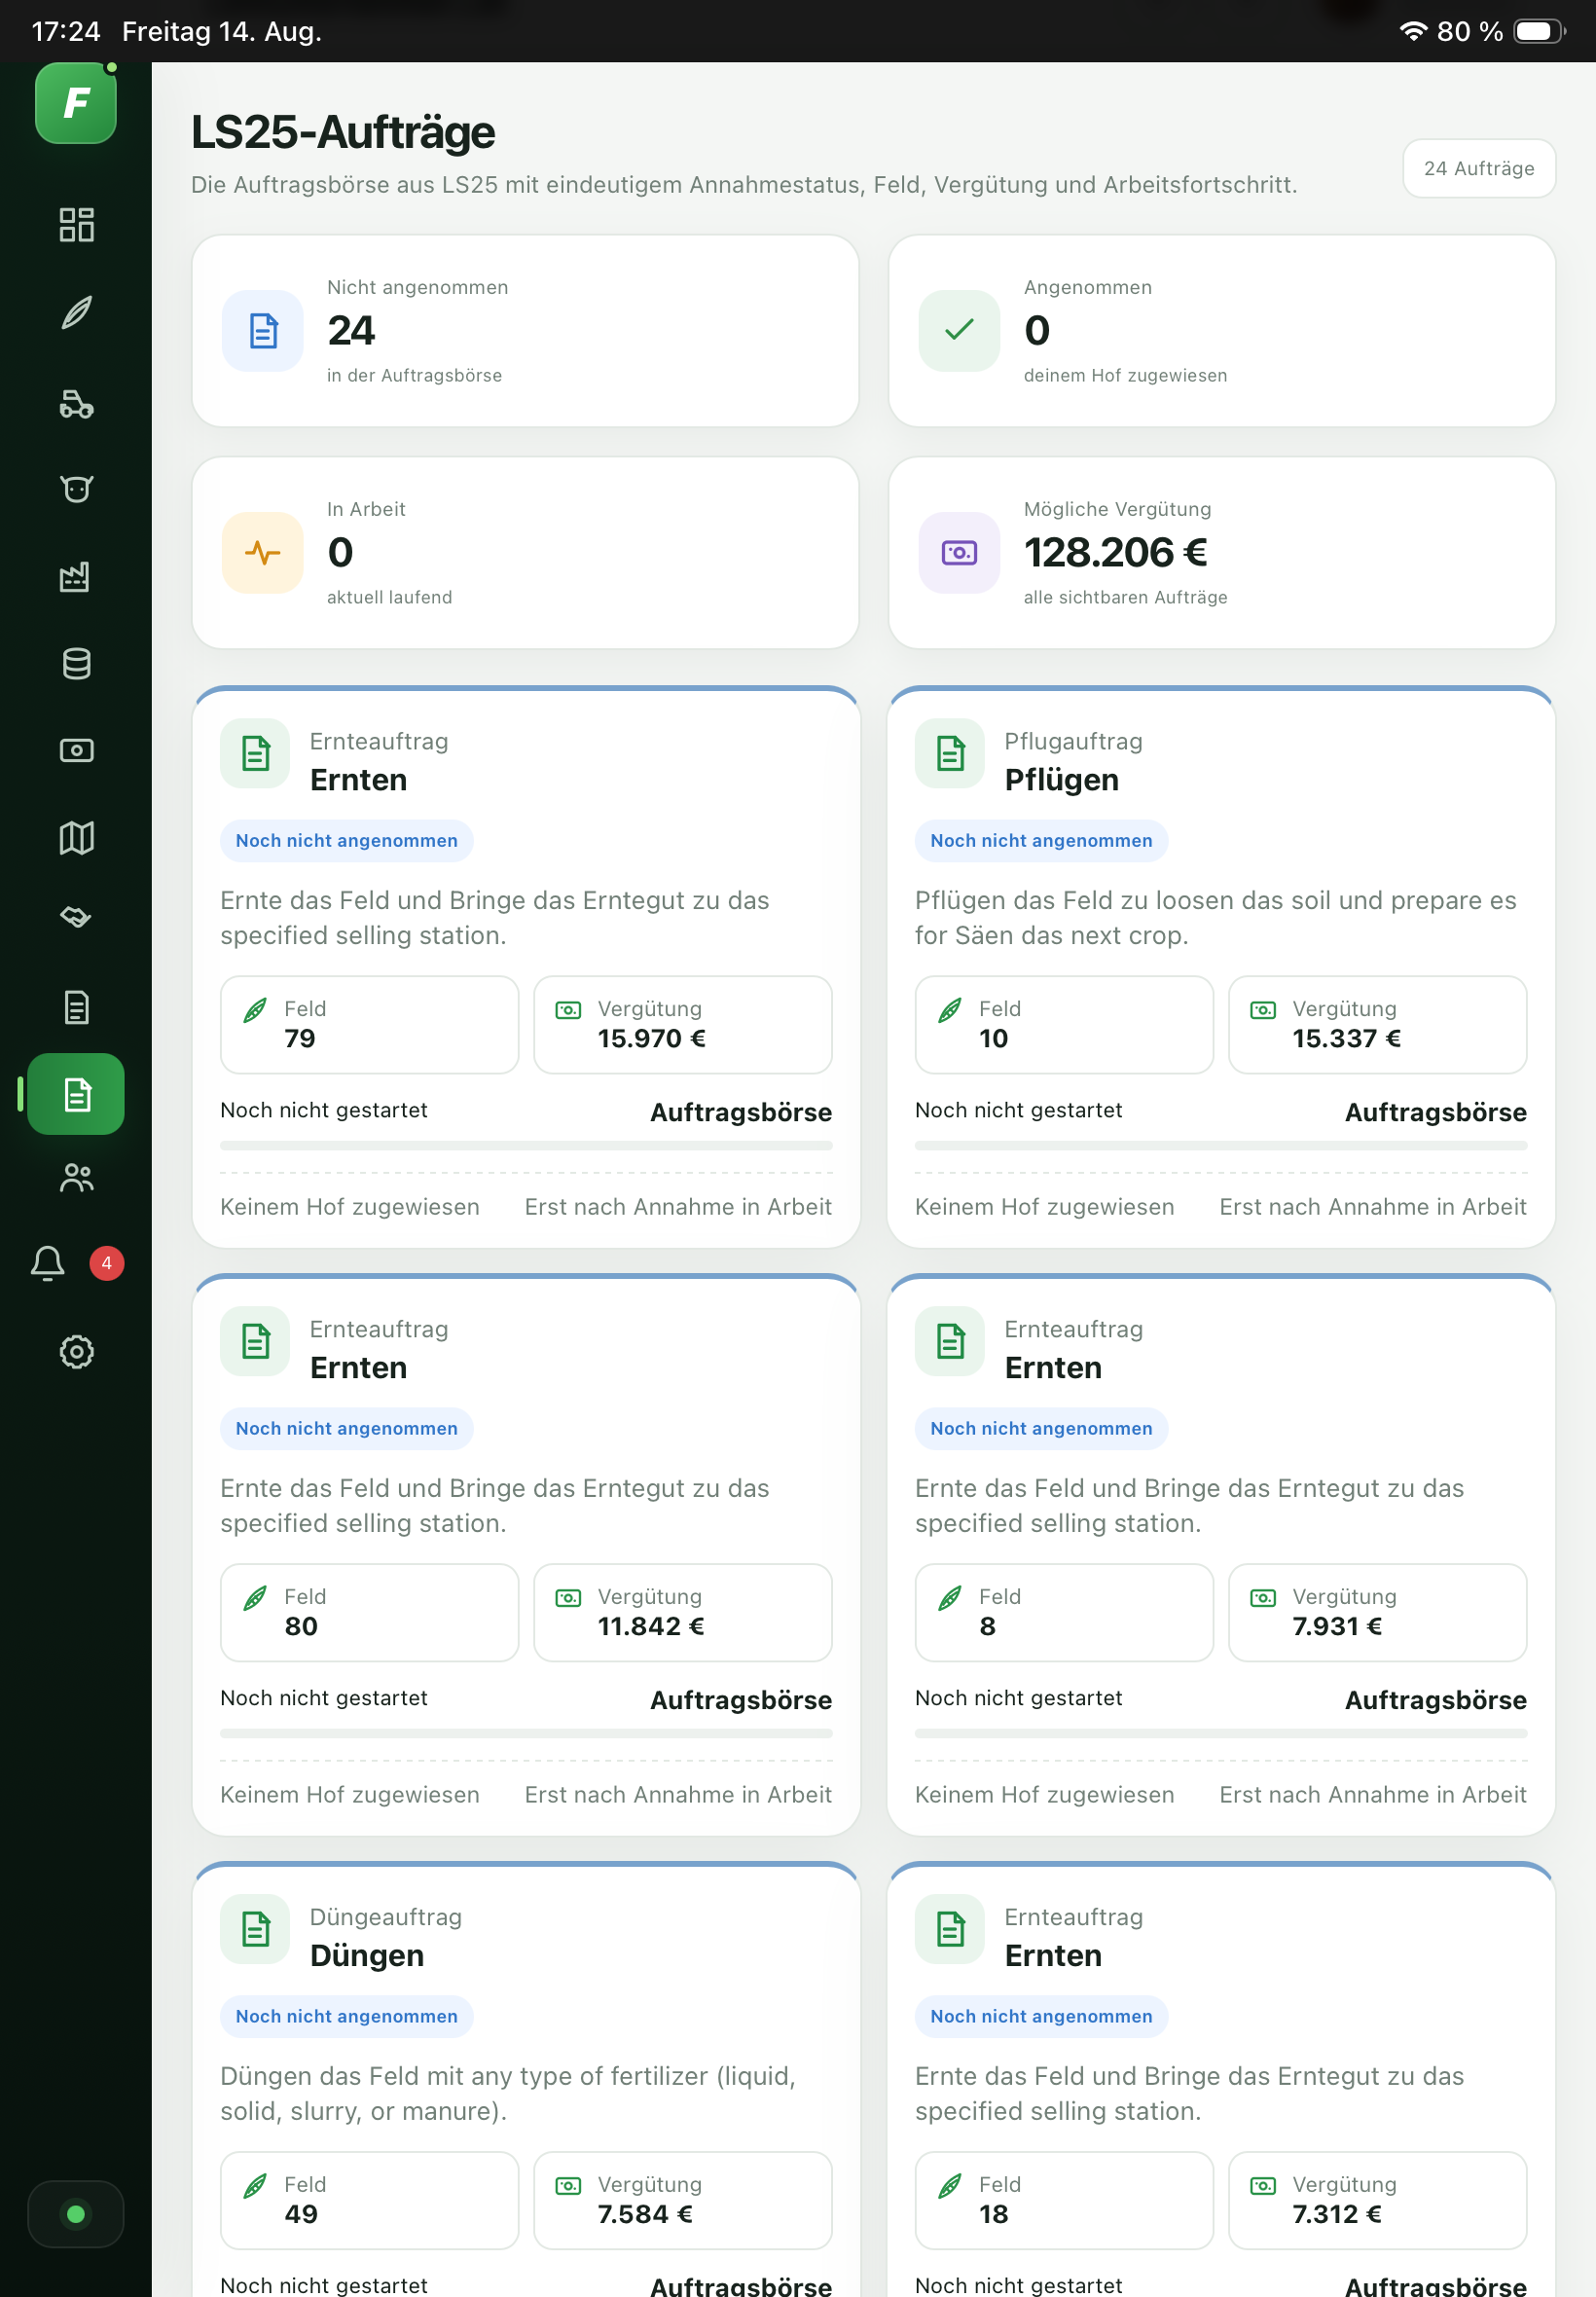
Task: Tap the document icon of Ernten Feld 79
Action: [x=255, y=753]
